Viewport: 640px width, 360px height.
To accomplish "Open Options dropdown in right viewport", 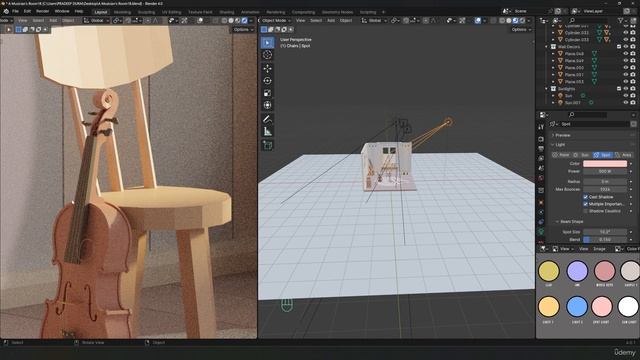I will (521, 29).
